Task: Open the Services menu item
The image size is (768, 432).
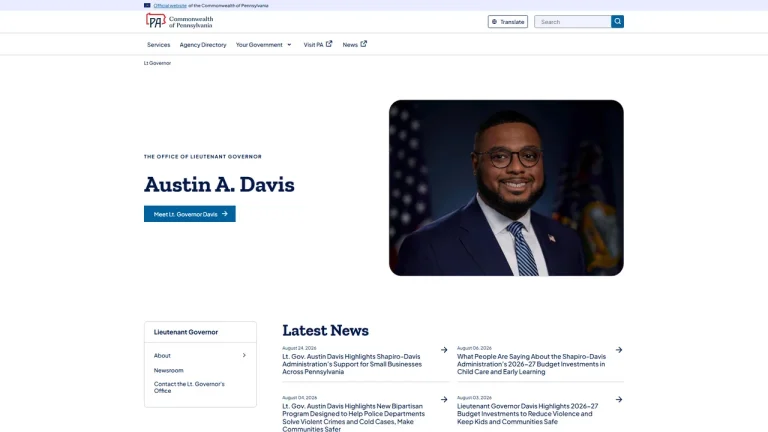Action: 159,45
